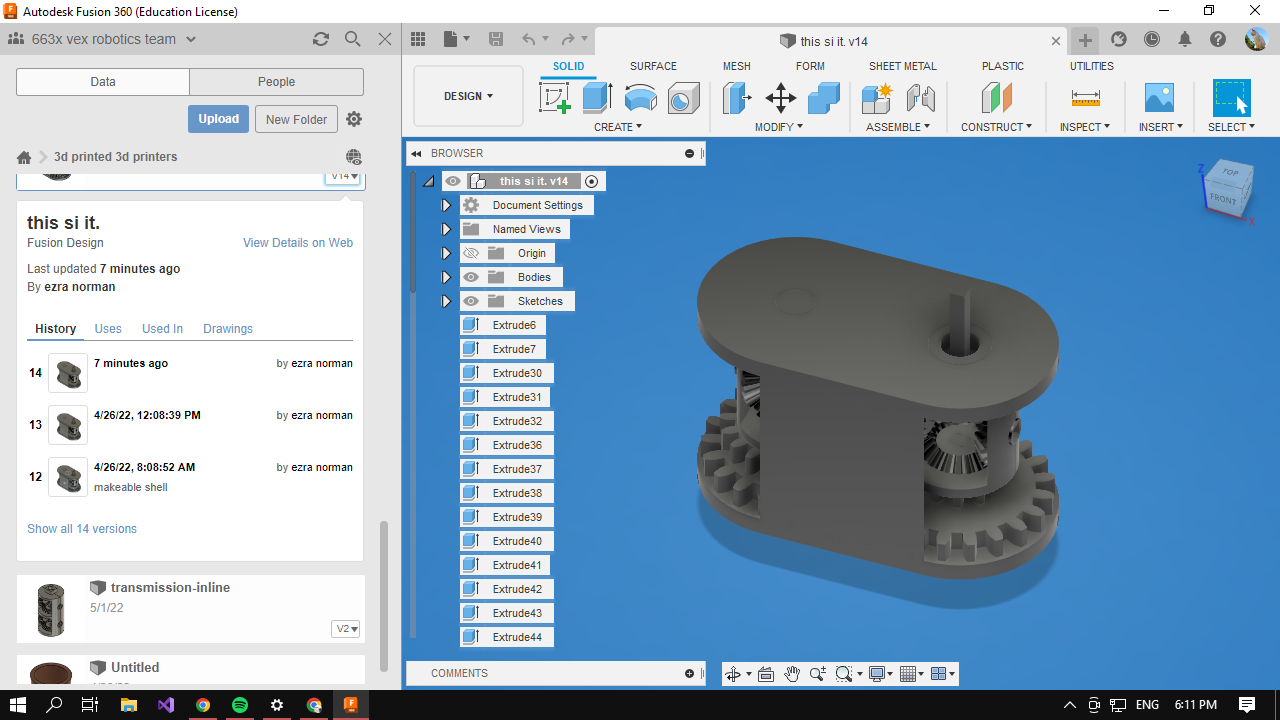Go to the data panel home folder
The width and height of the screenshot is (1280, 720).
click(24, 157)
